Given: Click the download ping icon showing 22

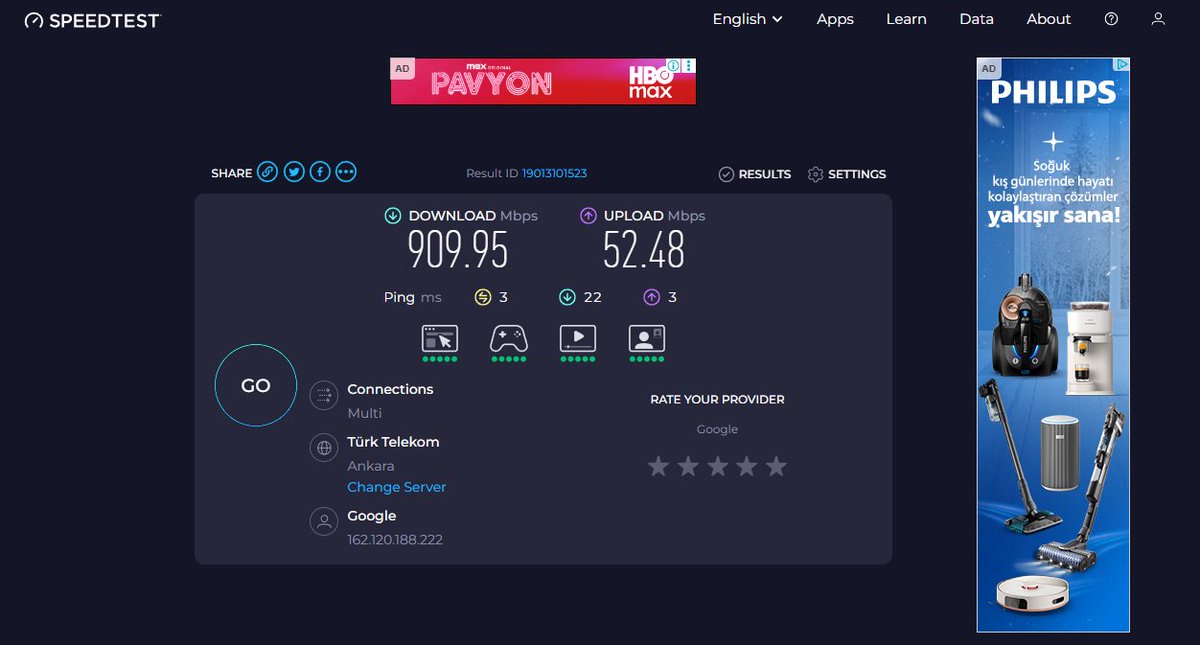Looking at the screenshot, I should [x=567, y=297].
